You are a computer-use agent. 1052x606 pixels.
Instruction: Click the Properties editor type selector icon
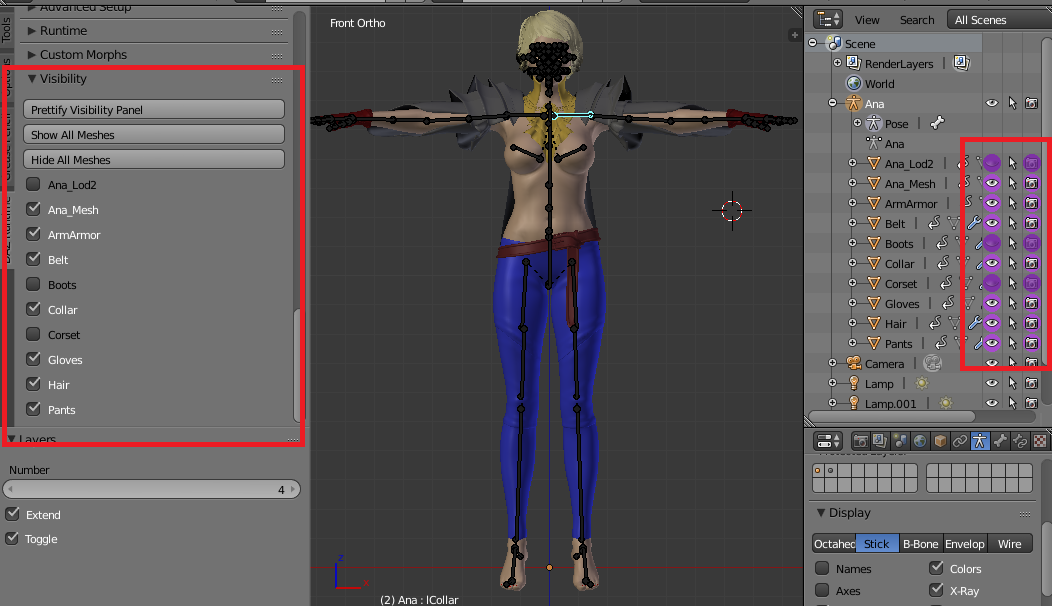pyautogui.click(x=829, y=441)
